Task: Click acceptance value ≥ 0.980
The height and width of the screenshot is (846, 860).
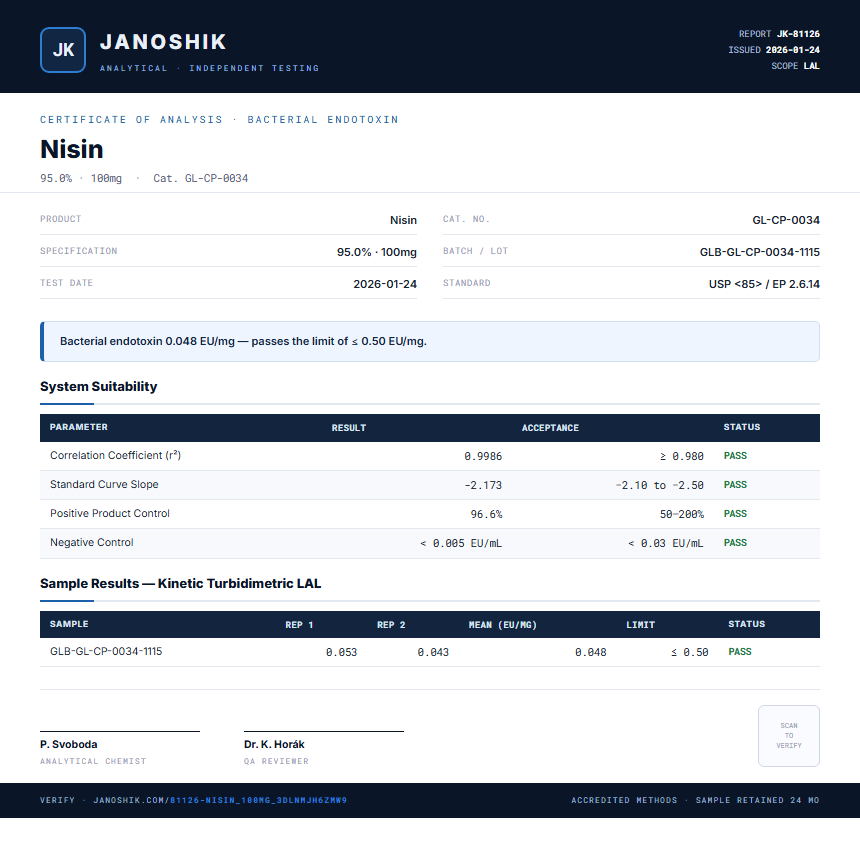Action: coord(681,456)
